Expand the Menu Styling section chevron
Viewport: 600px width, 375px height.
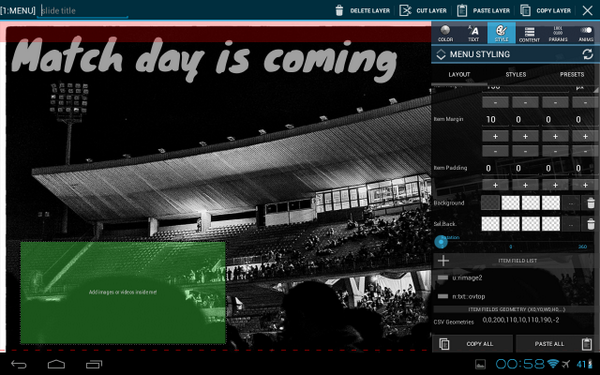point(441,54)
